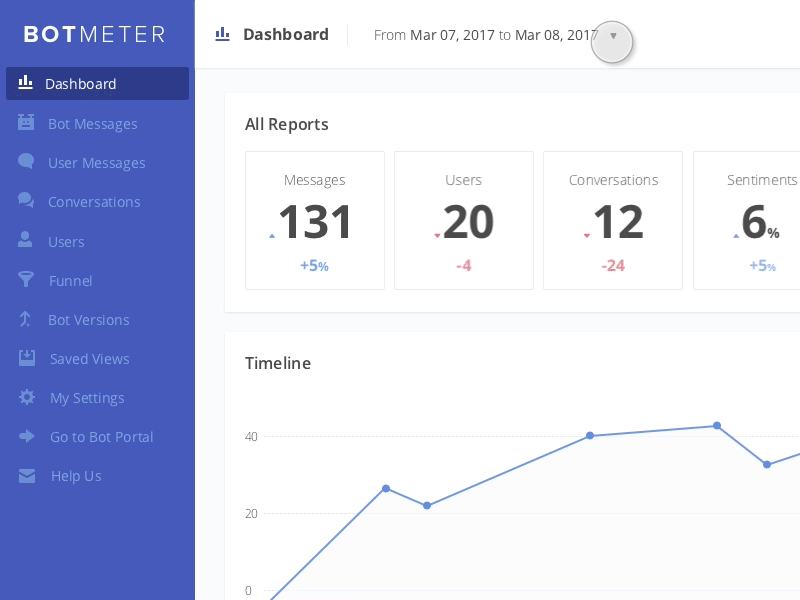Open the All Reports section heading
Image resolution: width=800 pixels, height=600 pixels.
pos(286,124)
